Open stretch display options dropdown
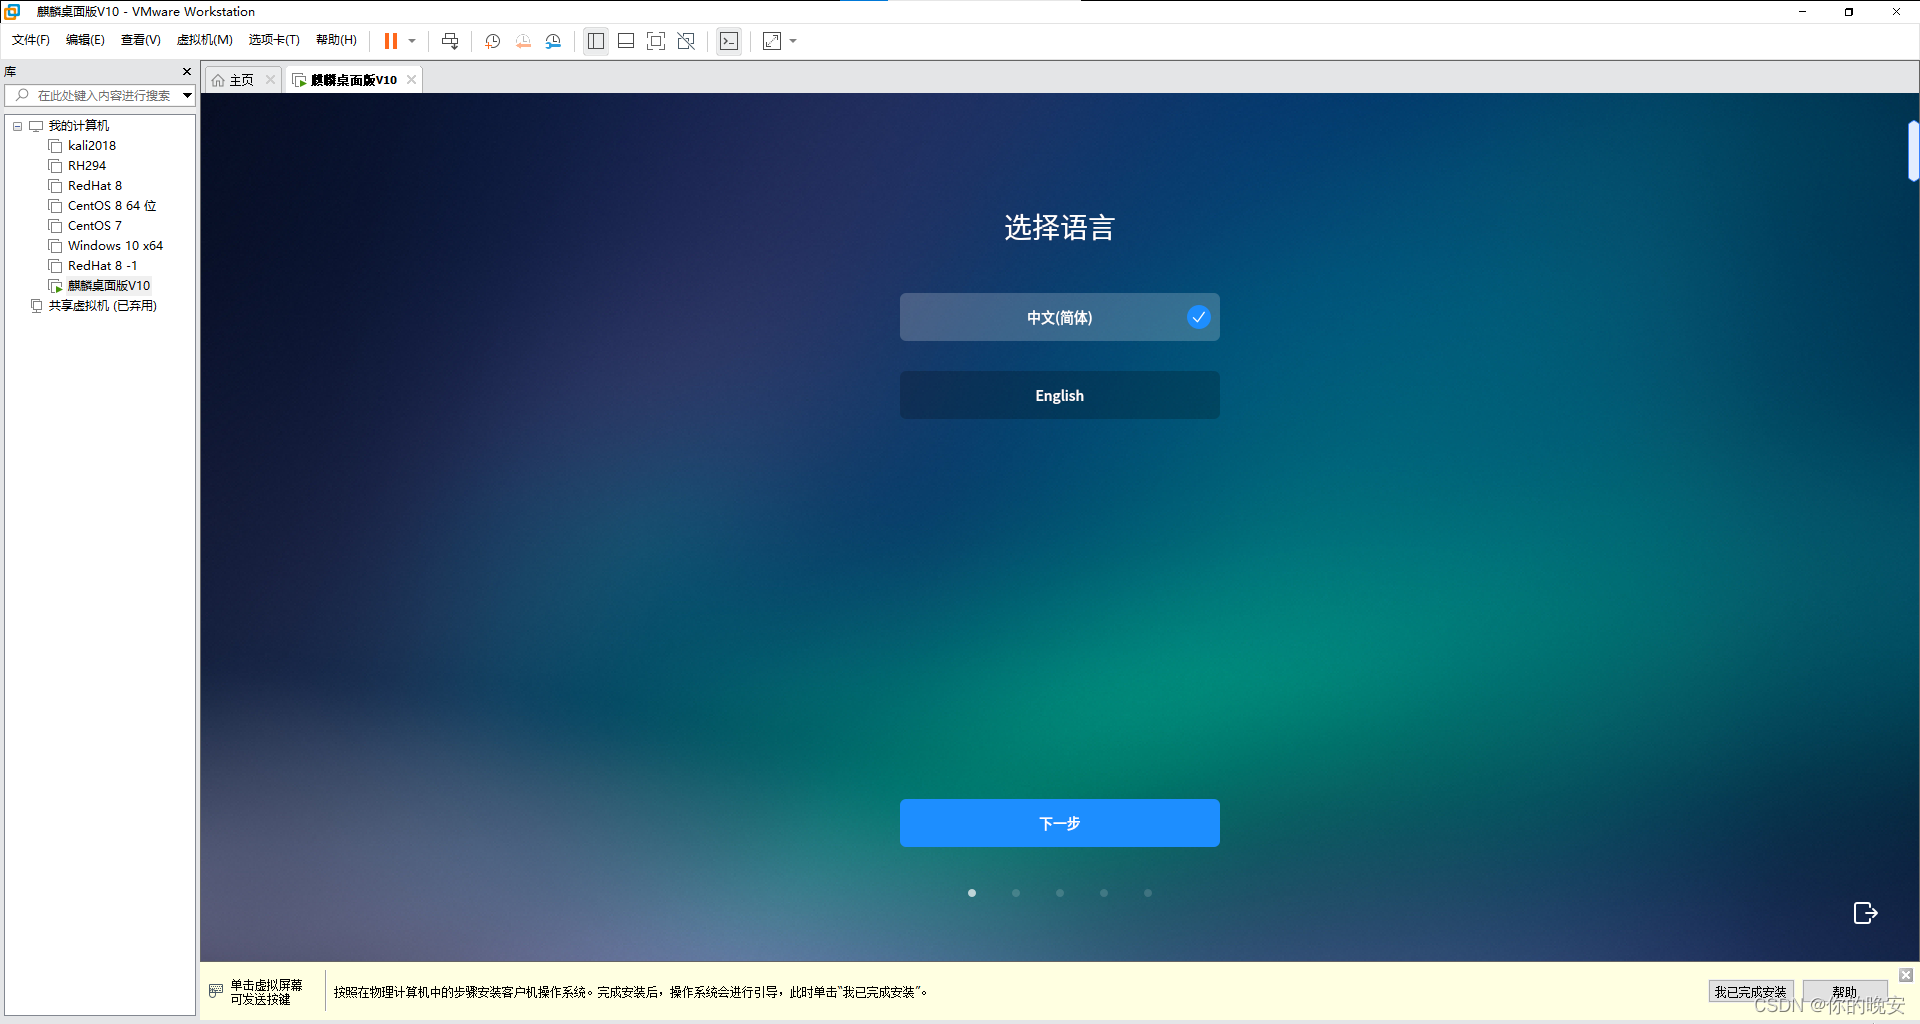The width and height of the screenshot is (1920, 1024). (793, 41)
